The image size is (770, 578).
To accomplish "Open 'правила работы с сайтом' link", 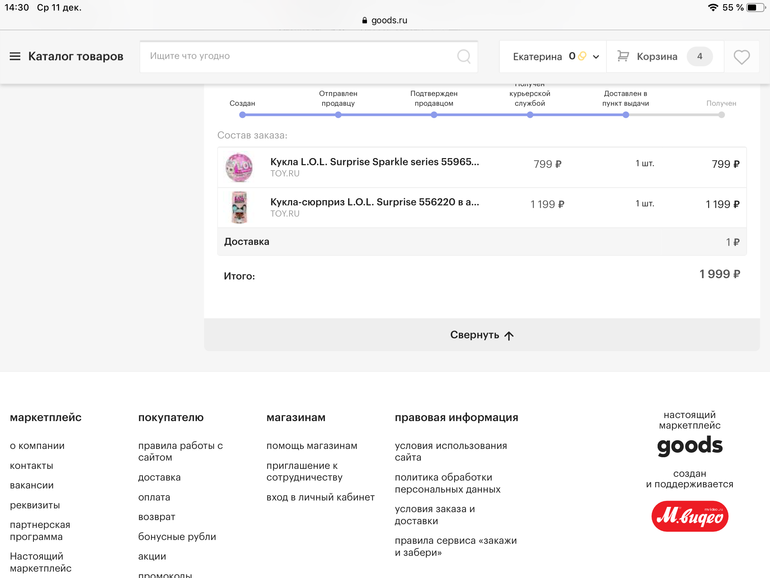I will coord(180,451).
